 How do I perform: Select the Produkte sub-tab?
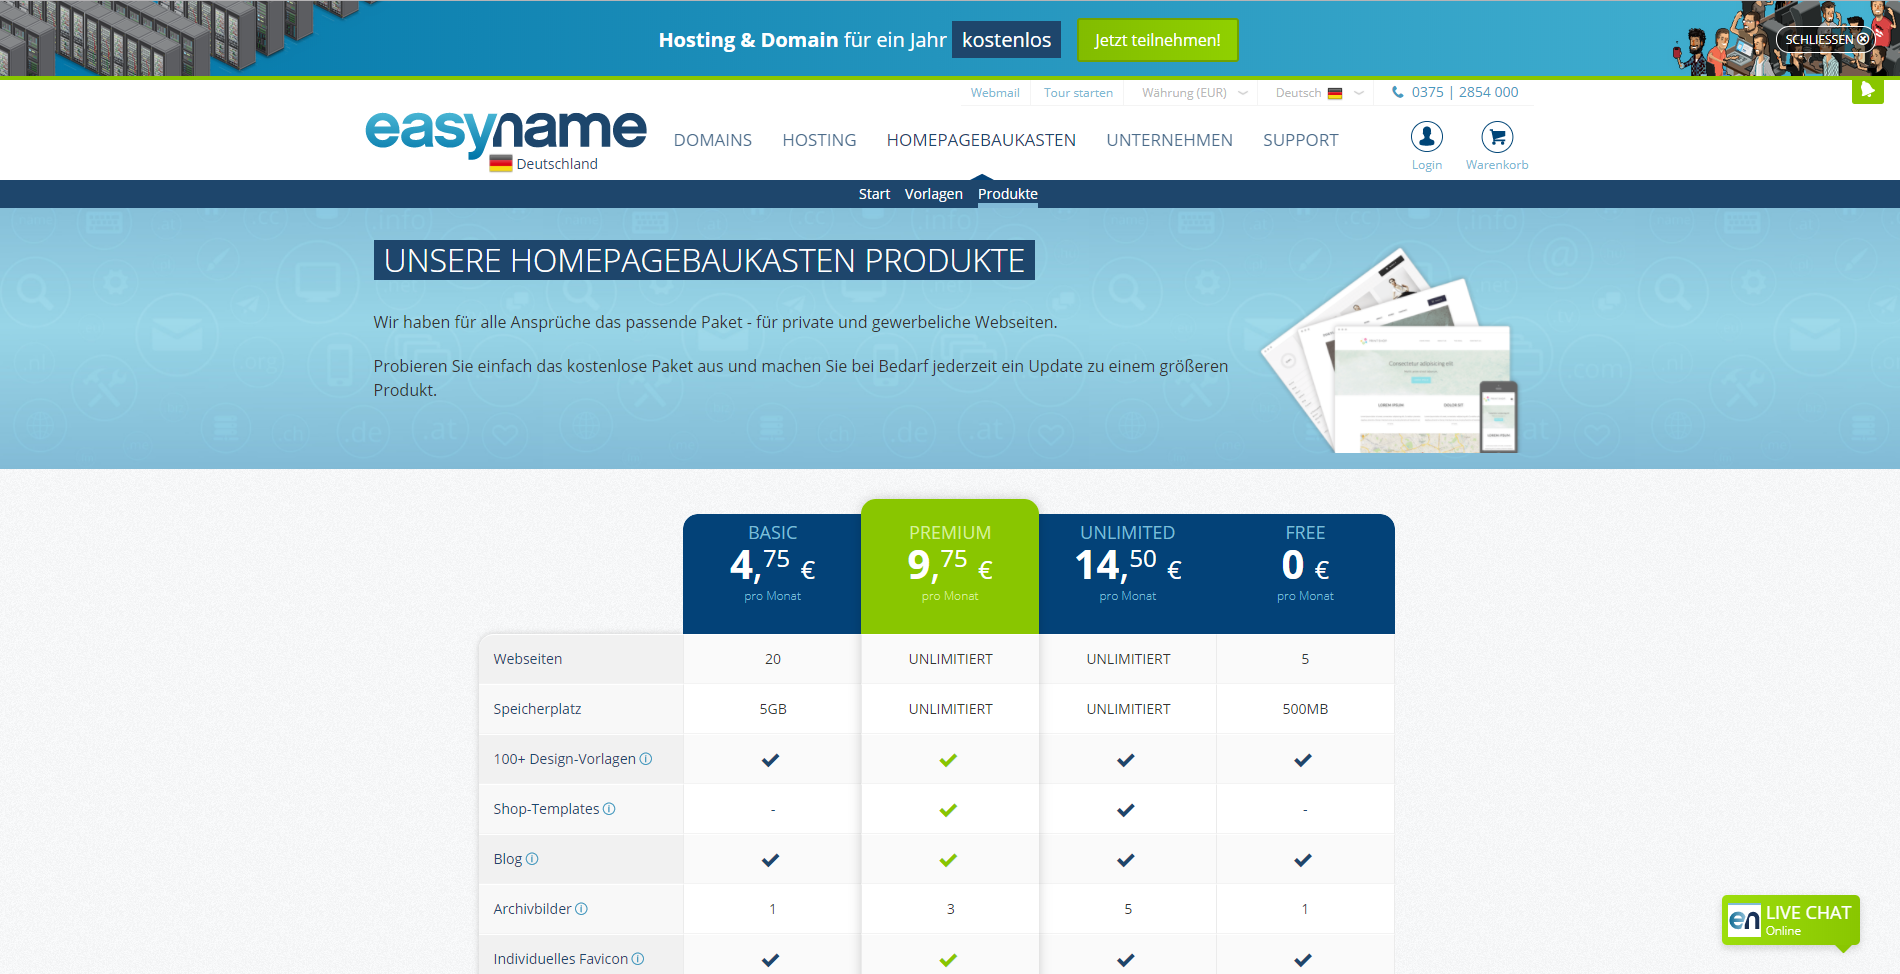1008,194
